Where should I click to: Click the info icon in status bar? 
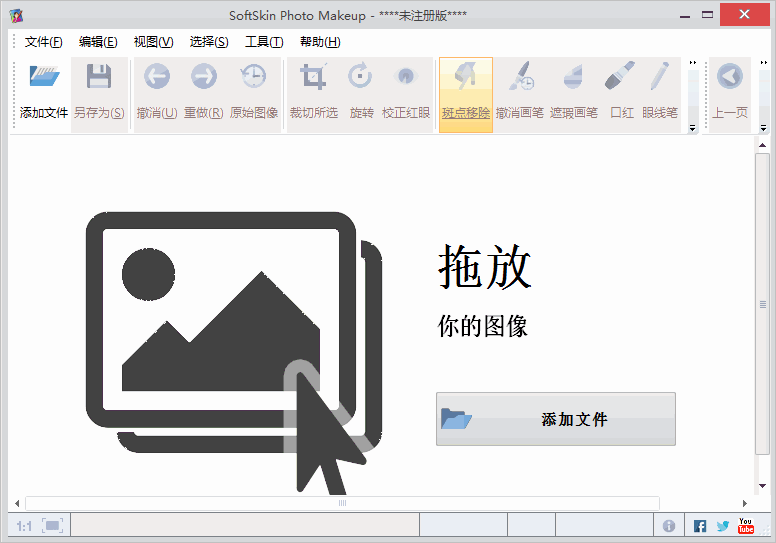[x=669, y=526]
